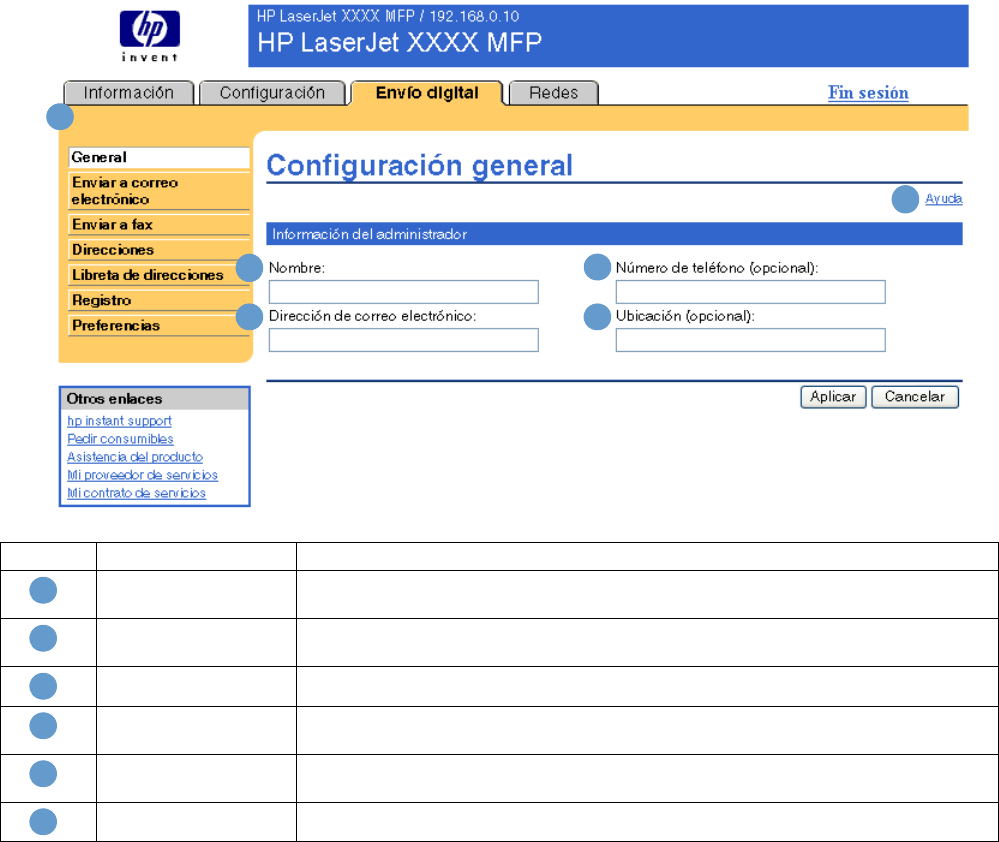The image size is (999, 842).
Task: Click the Ayuda help link
Action: pos(944,199)
